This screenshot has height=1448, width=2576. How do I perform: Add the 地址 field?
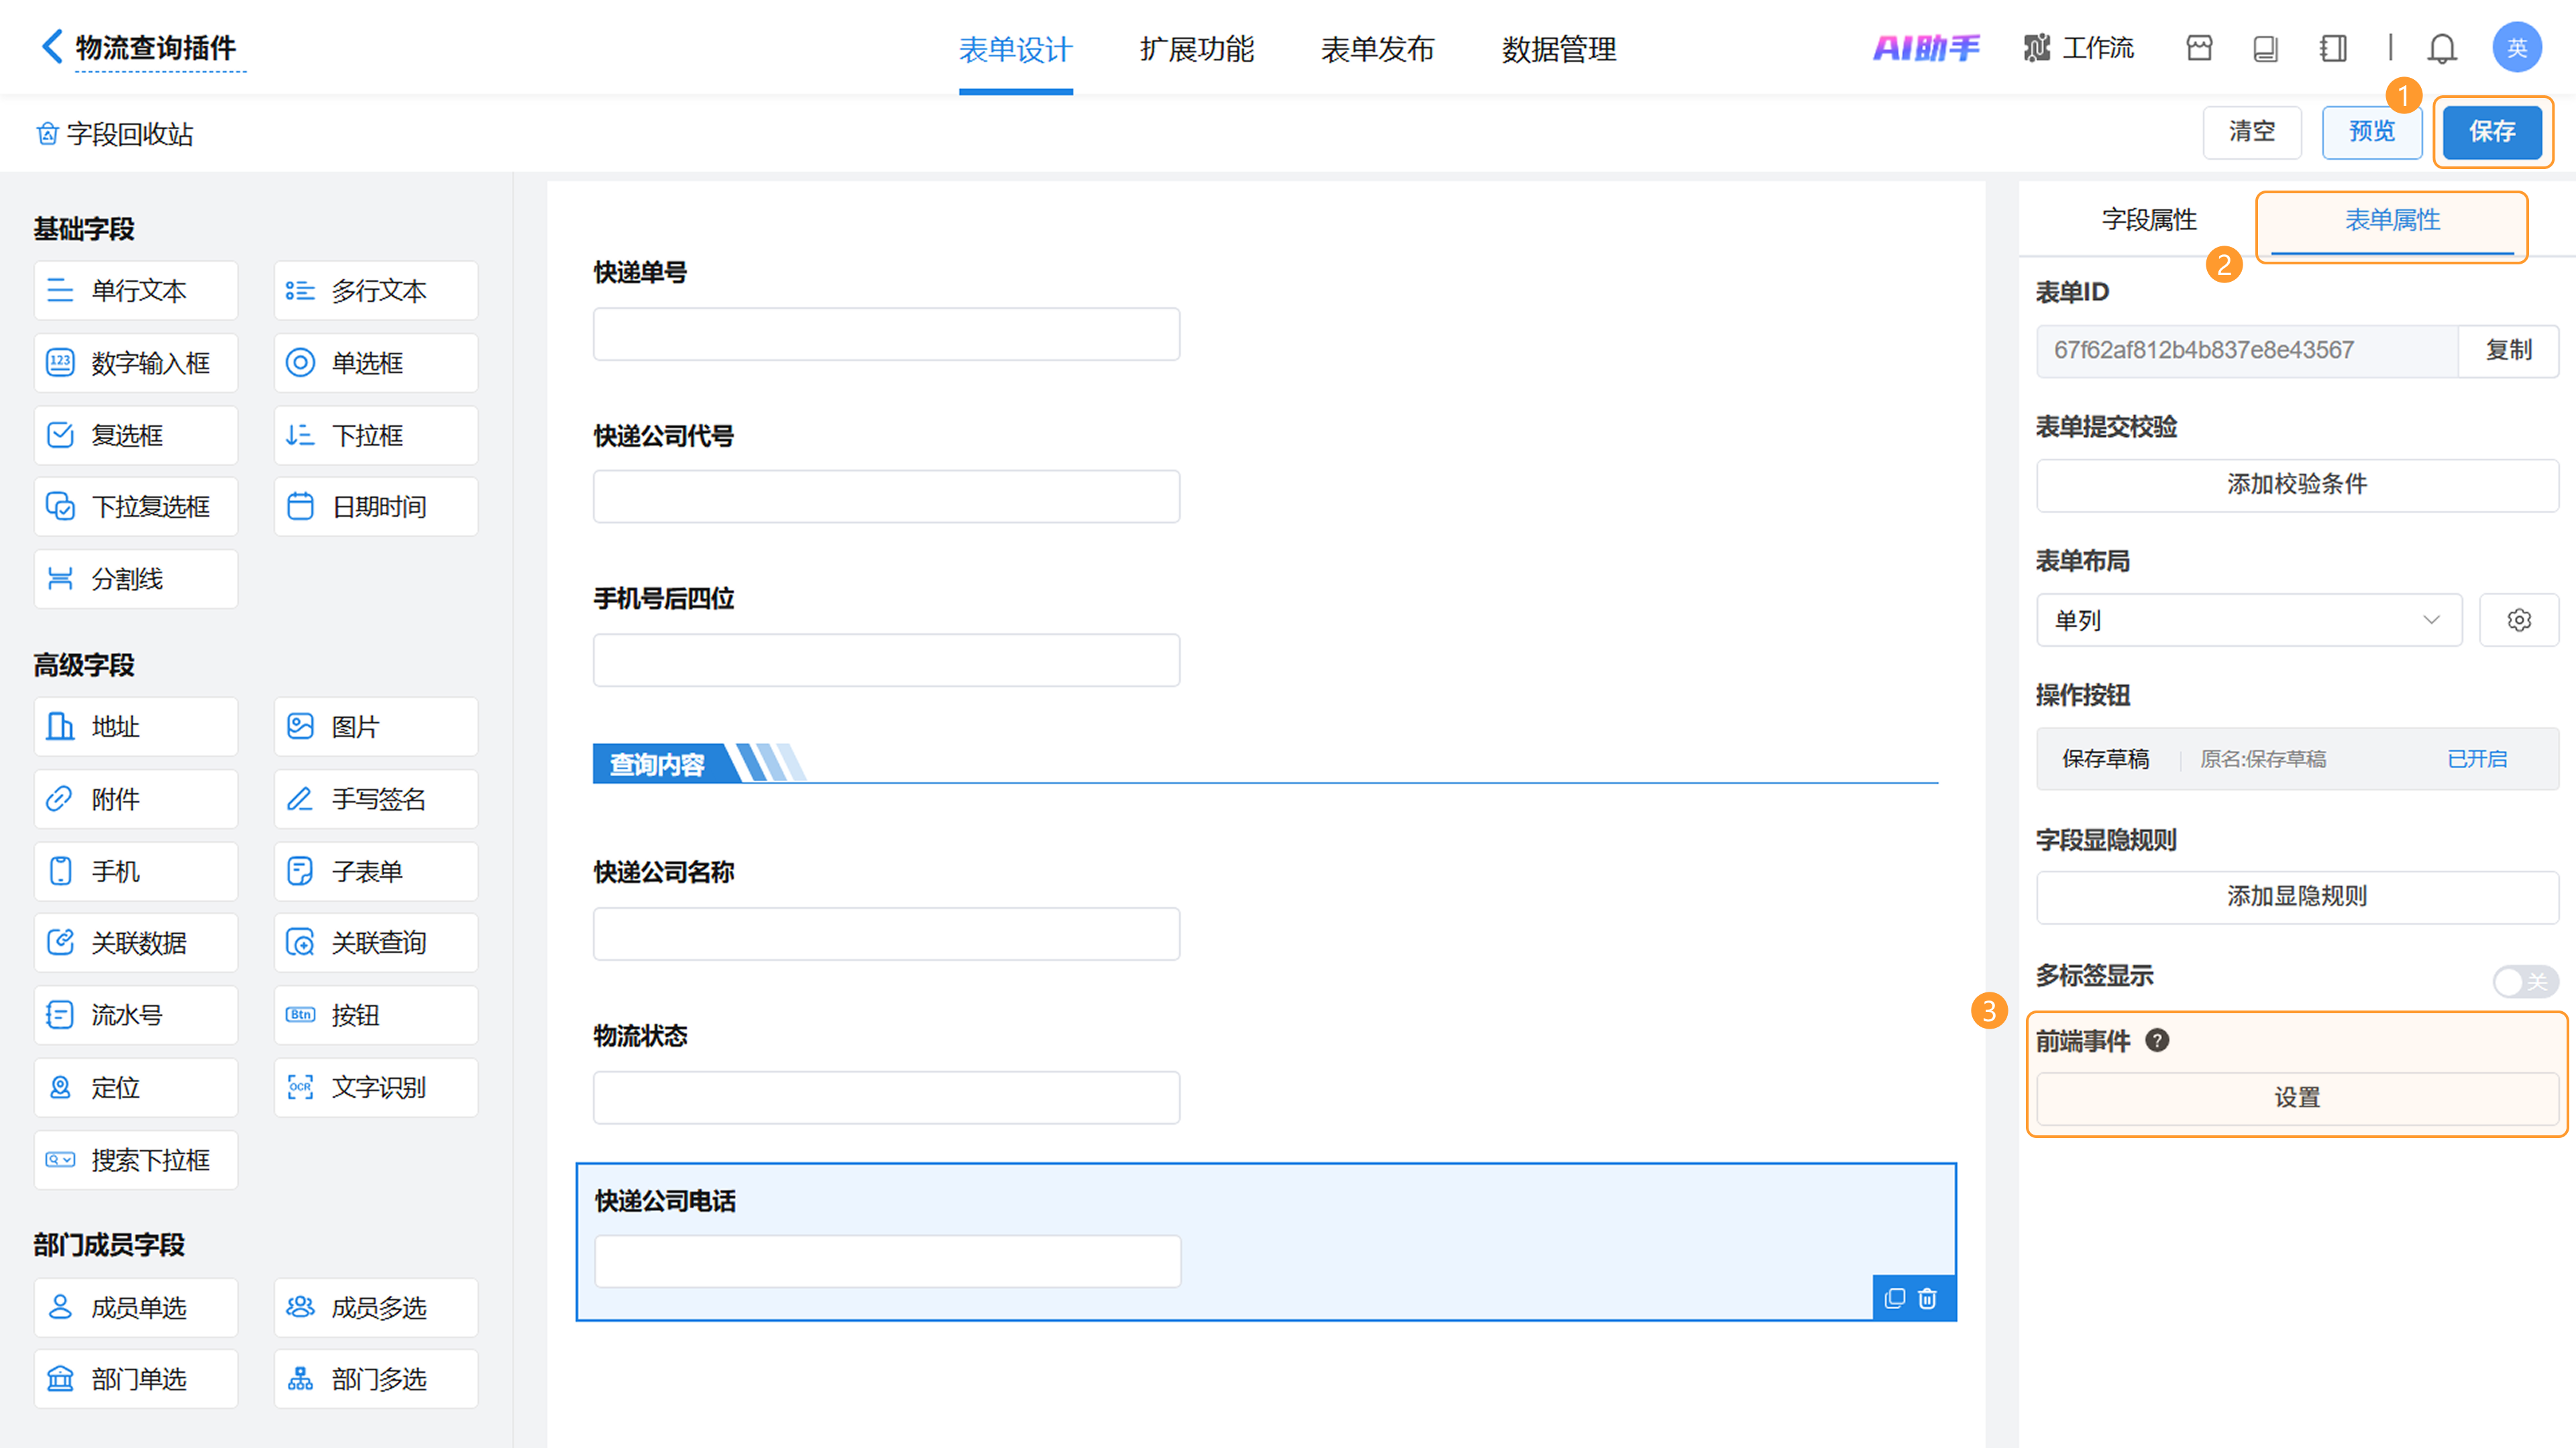tap(136, 727)
